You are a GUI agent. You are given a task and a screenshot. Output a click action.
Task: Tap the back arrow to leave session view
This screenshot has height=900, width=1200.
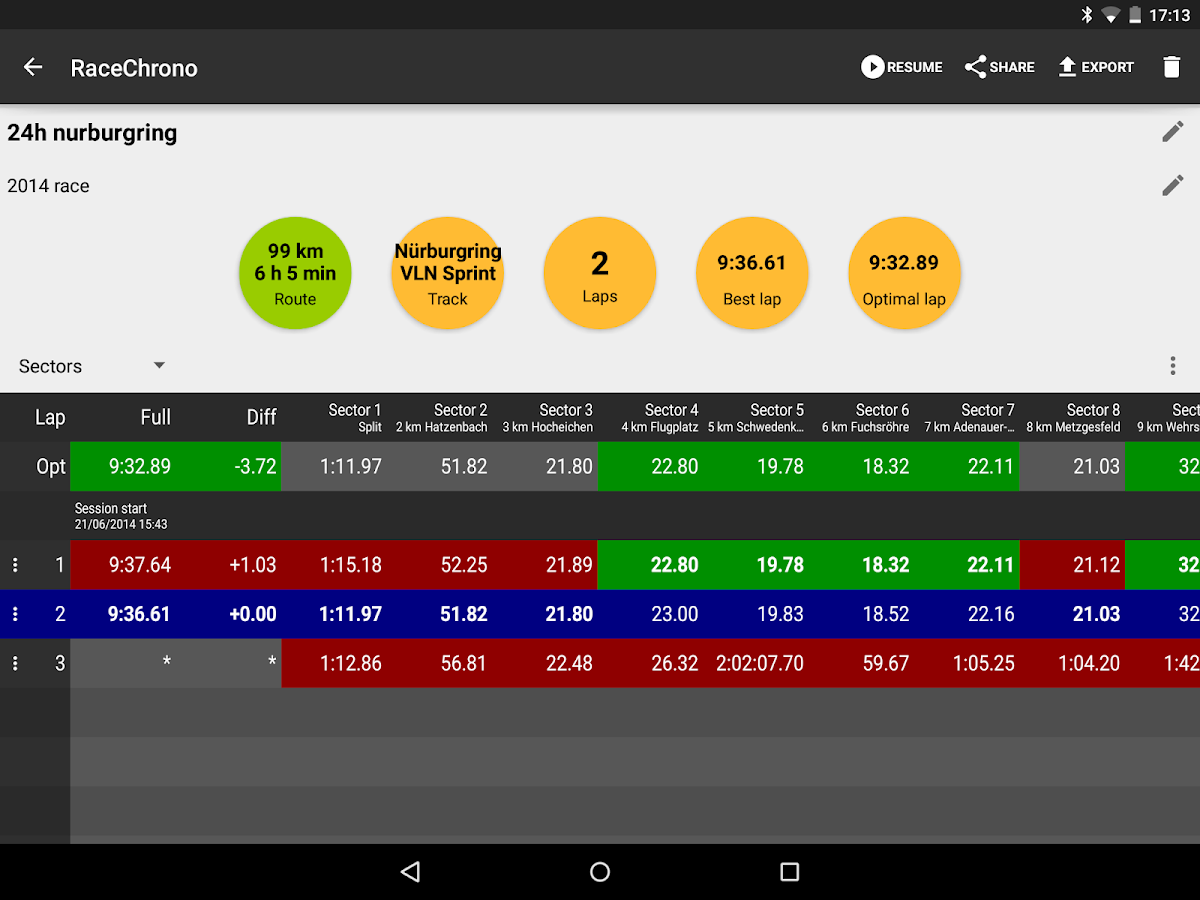click(33, 66)
